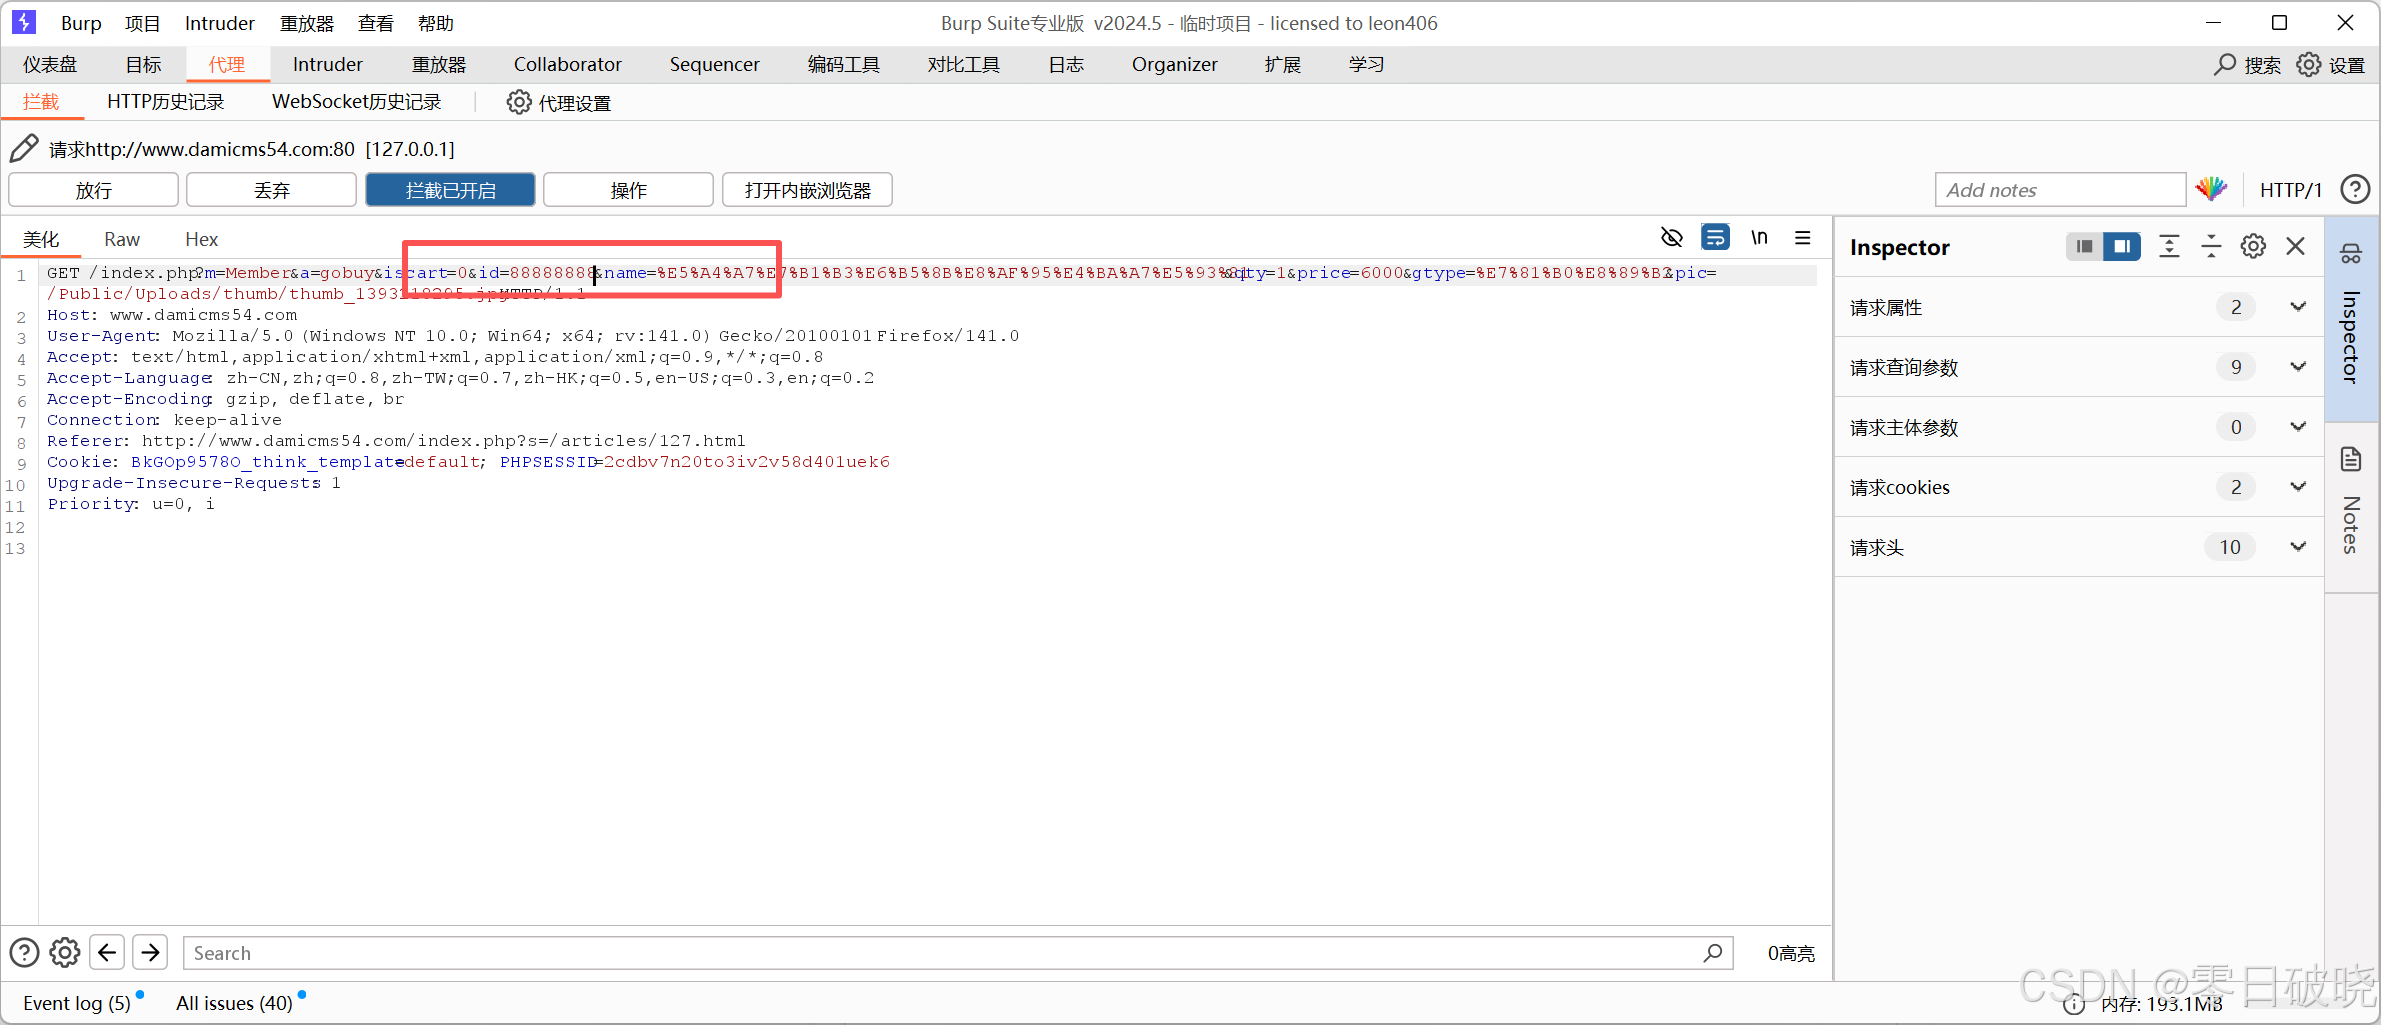2381x1025 pixels.
Task: Open the editor hamburger menu icon
Action: pos(1803,238)
